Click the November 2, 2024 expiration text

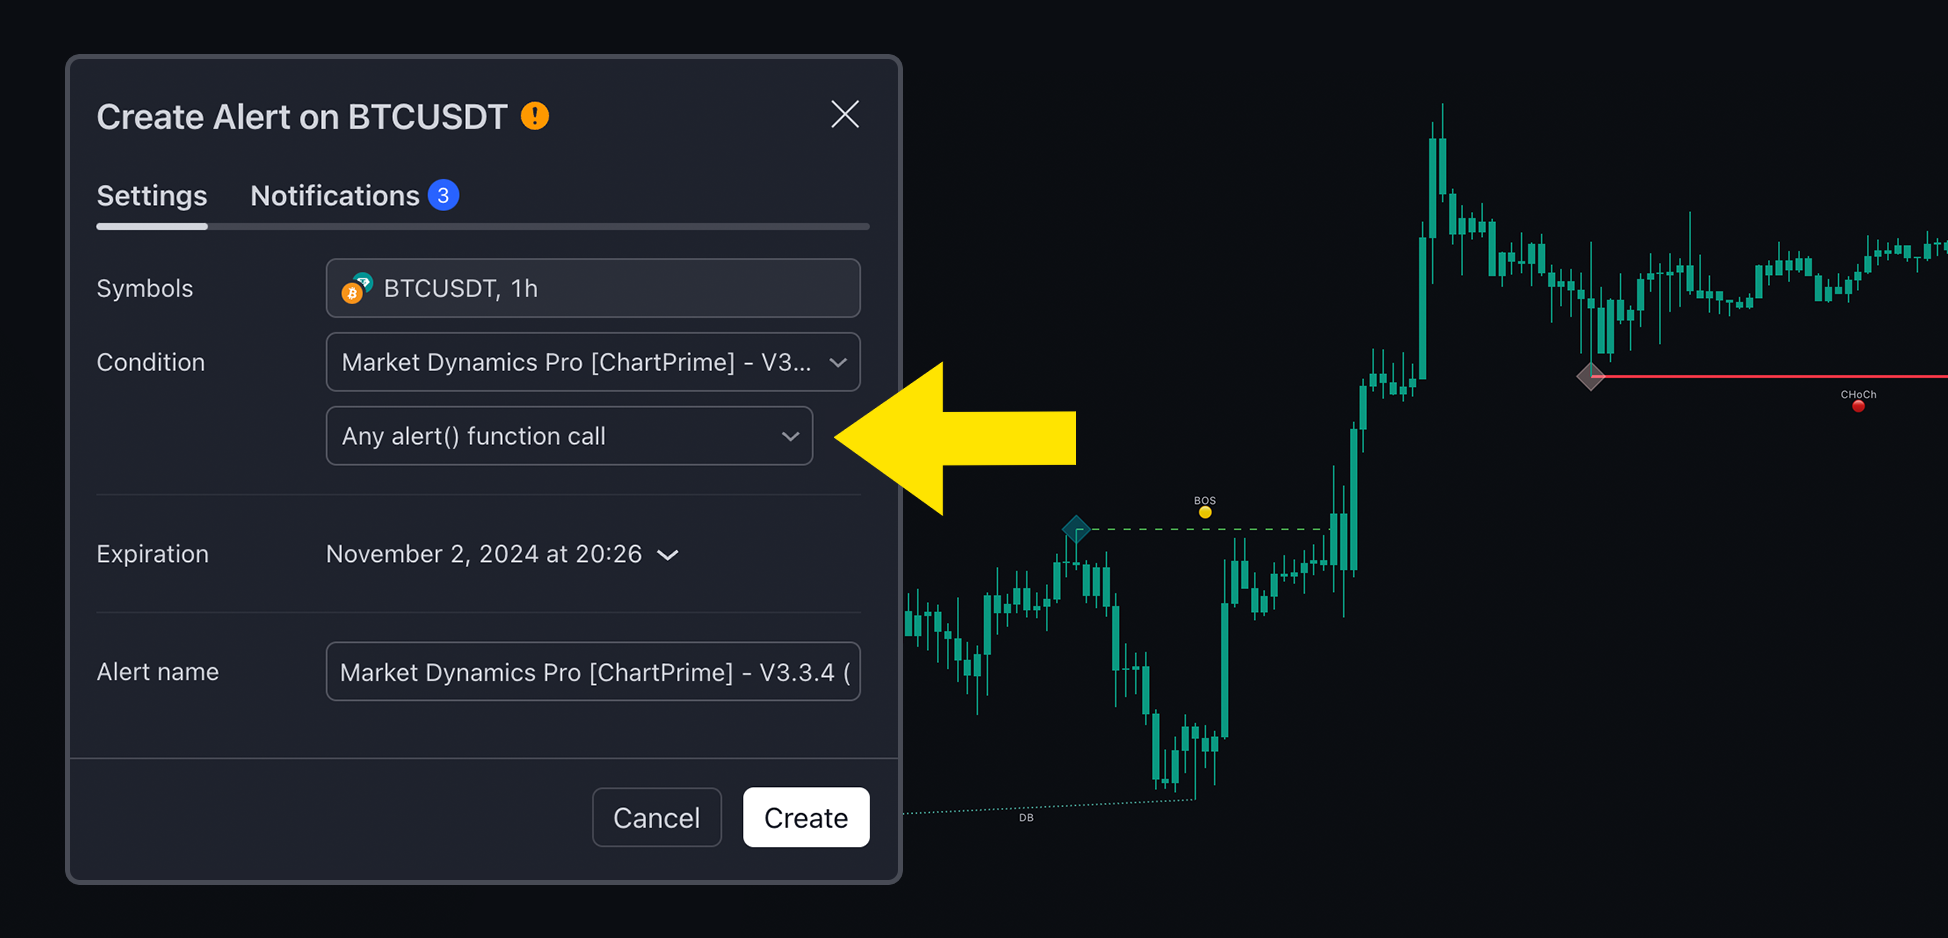click(x=484, y=554)
